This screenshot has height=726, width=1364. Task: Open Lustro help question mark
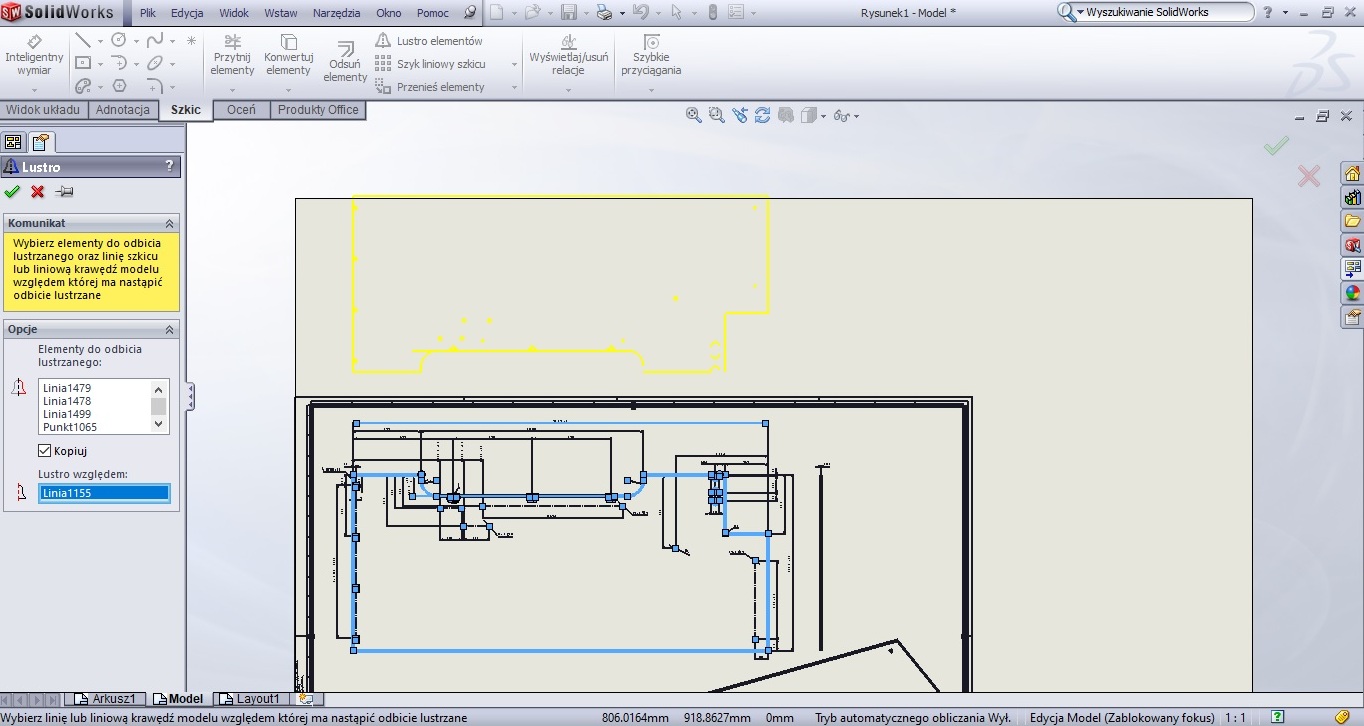169,166
